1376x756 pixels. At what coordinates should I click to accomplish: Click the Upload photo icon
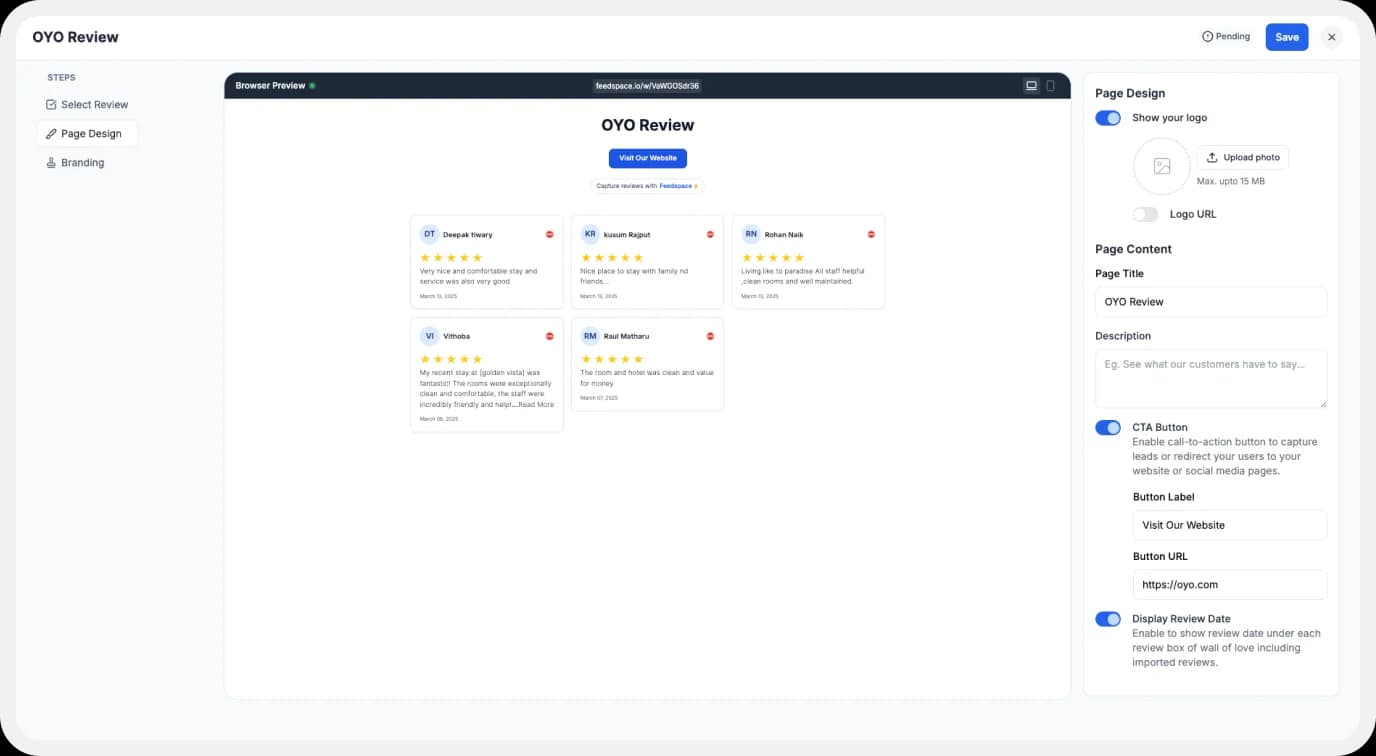coord(1211,157)
